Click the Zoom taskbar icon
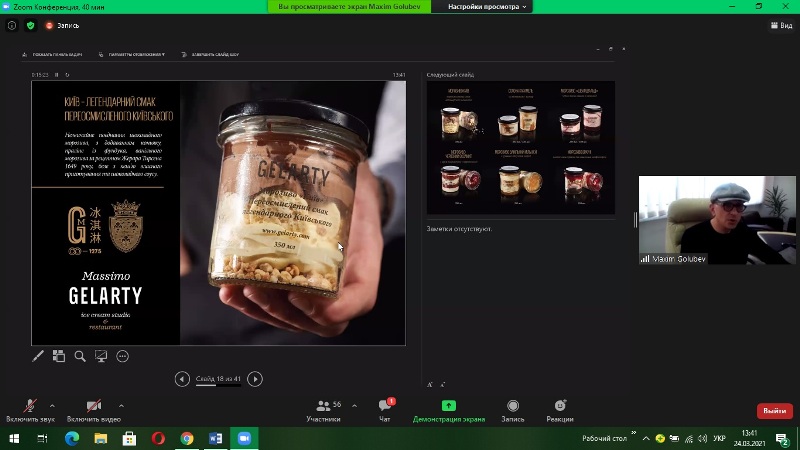800x450 pixels. click(x=244, y=438)
